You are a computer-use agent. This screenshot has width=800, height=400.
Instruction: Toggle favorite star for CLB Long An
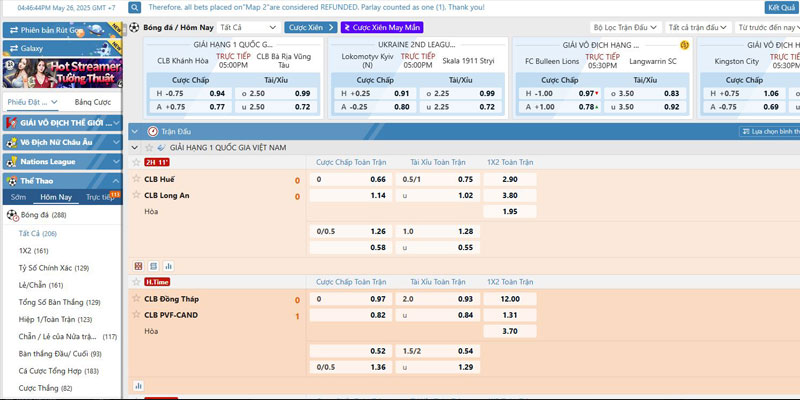point(136,194)
